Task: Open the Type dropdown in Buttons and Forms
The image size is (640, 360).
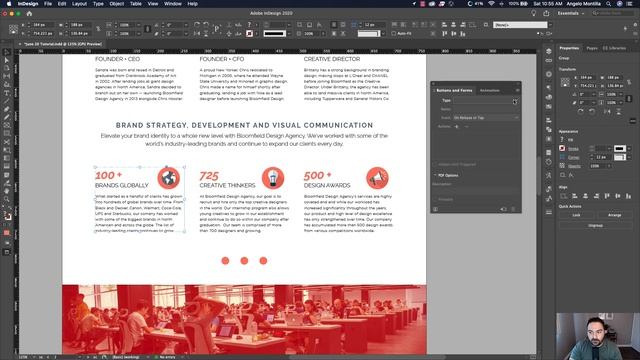Action: [x=486, y=100]
